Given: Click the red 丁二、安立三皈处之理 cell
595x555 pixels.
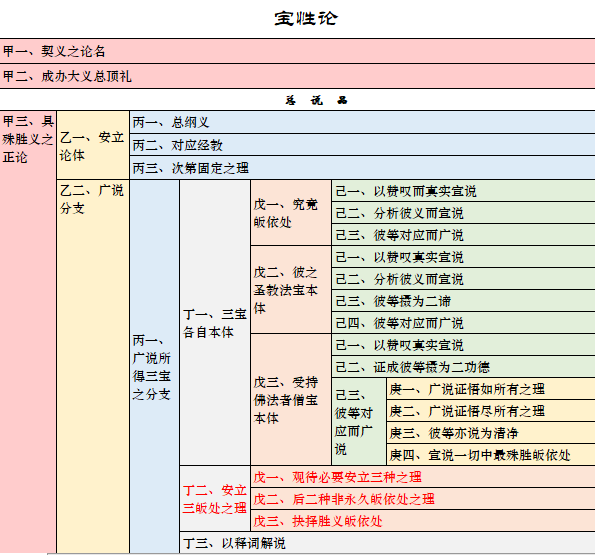Looking at the screenshot, I should [x=215, y=499].
